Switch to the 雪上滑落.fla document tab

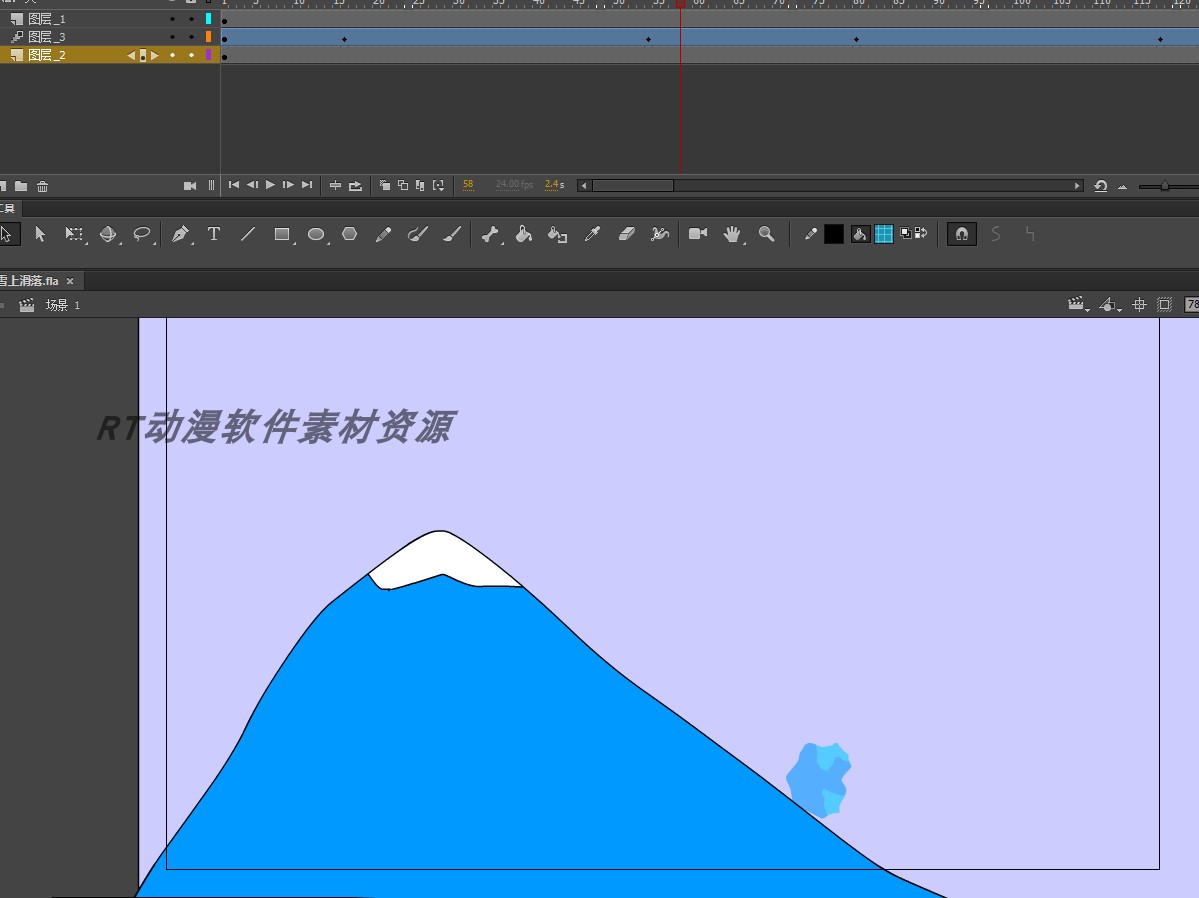(x=30, y=281)
